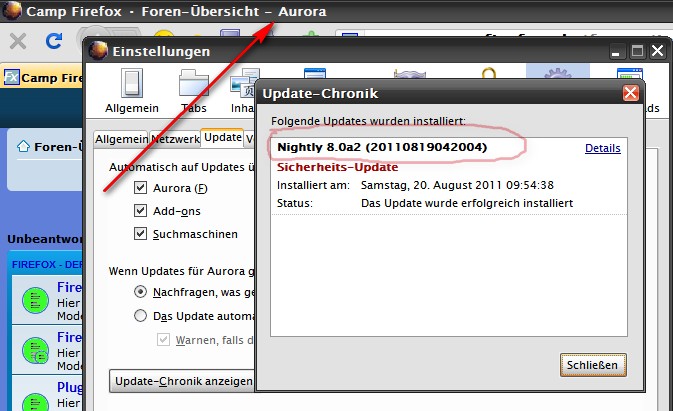Toggle the Suchmaschinen update checkbox

(140, 234)
